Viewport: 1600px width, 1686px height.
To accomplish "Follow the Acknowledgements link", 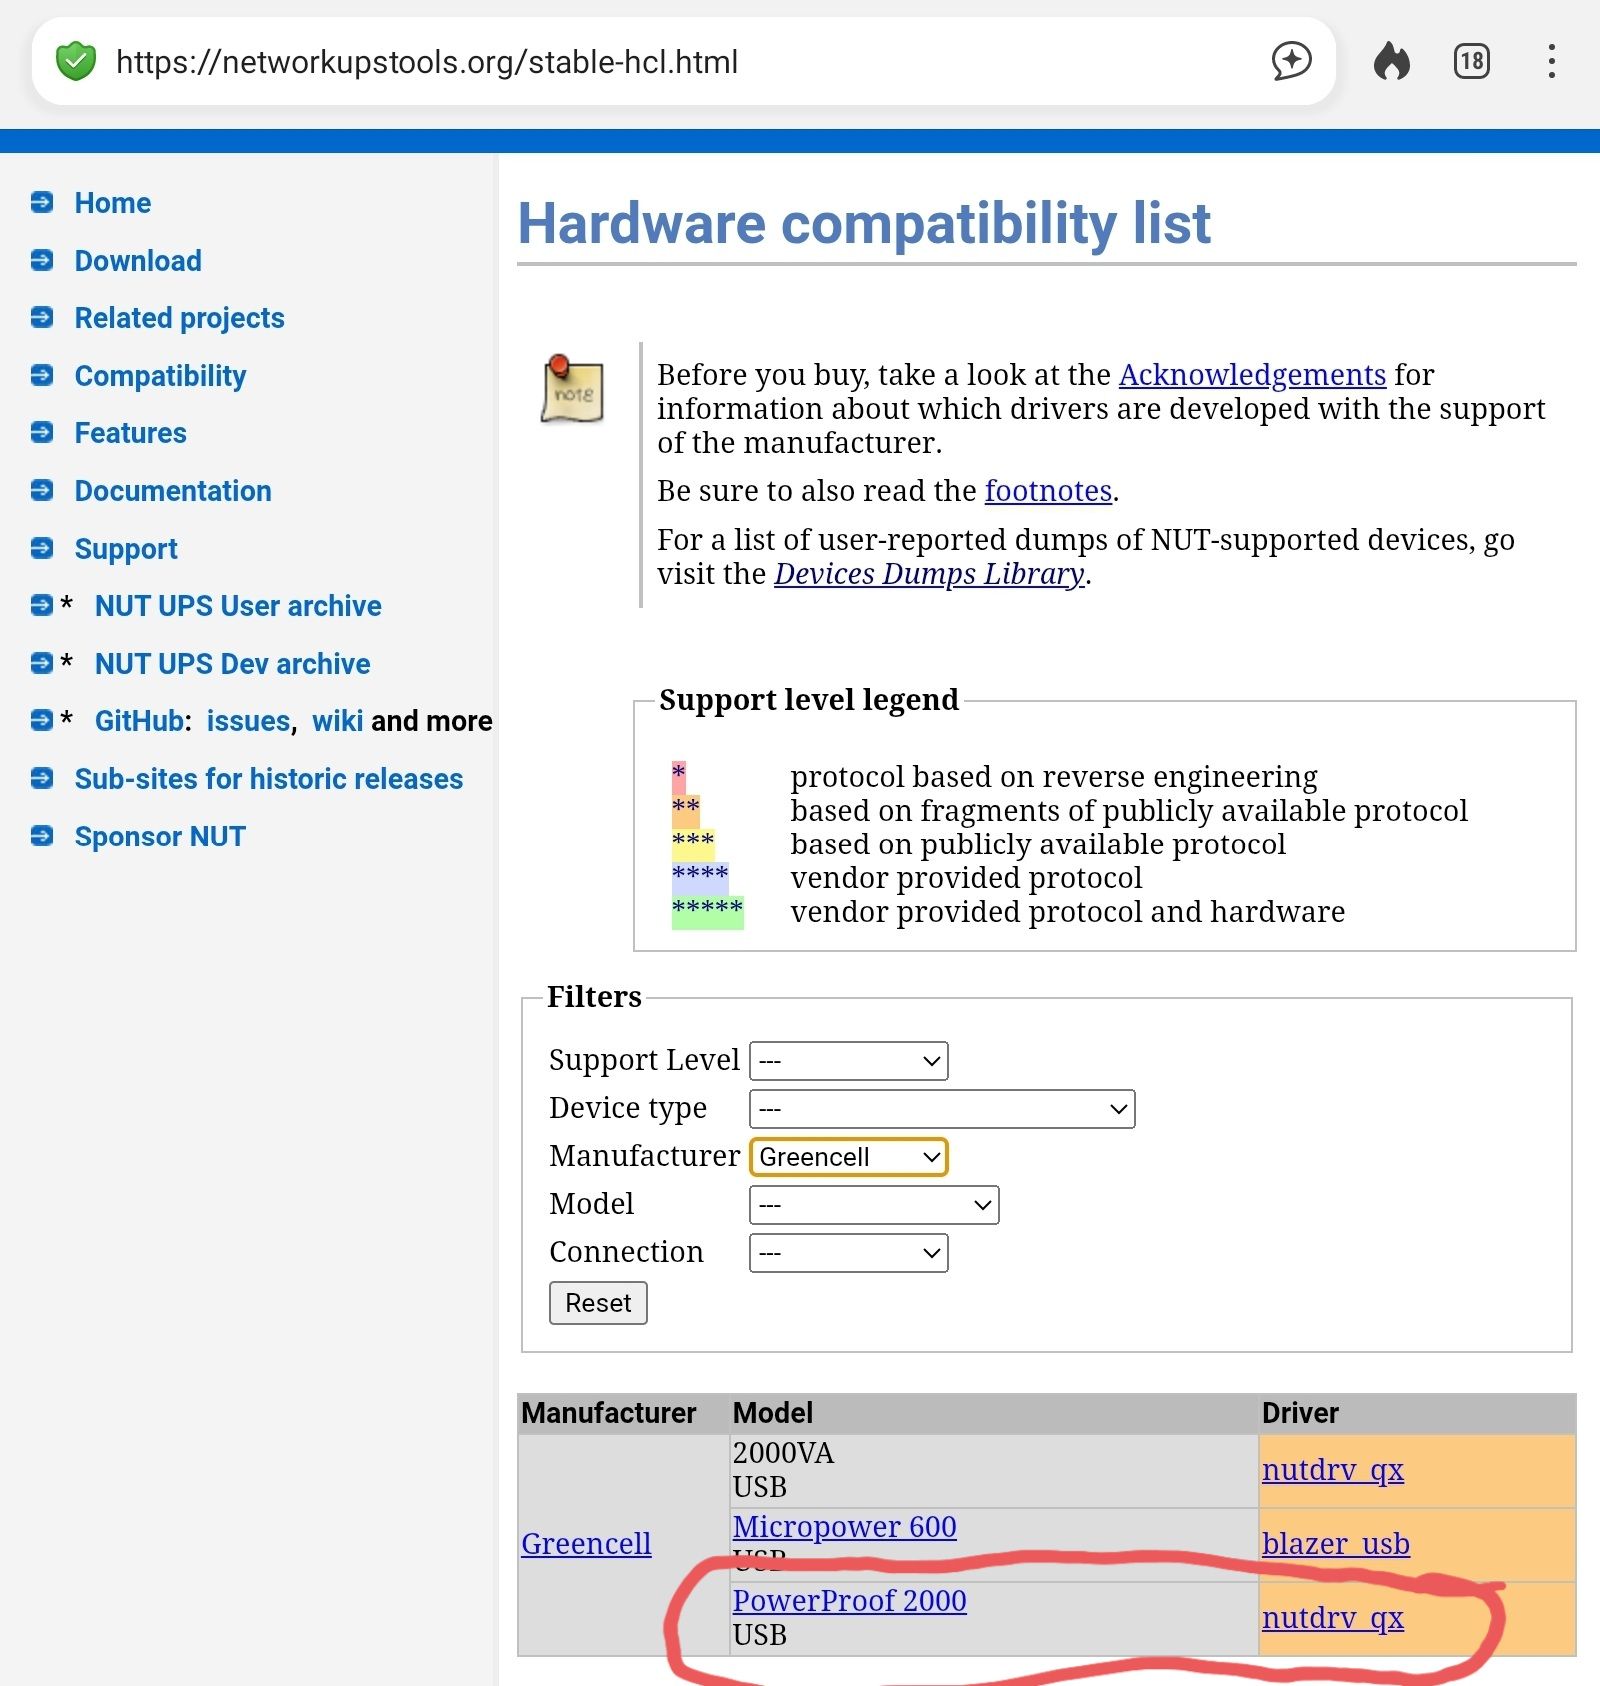I will click(x=1252, y=375).
